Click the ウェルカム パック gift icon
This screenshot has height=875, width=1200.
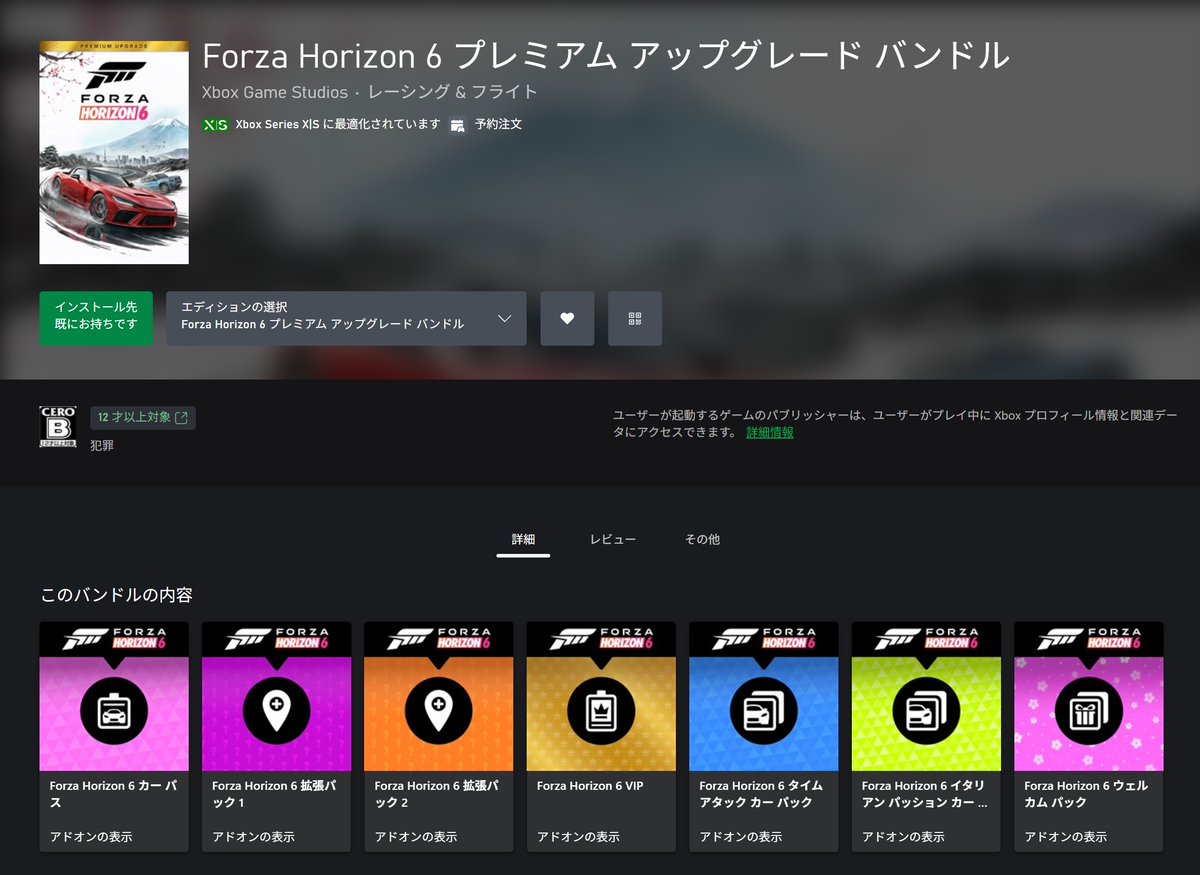1088,712
